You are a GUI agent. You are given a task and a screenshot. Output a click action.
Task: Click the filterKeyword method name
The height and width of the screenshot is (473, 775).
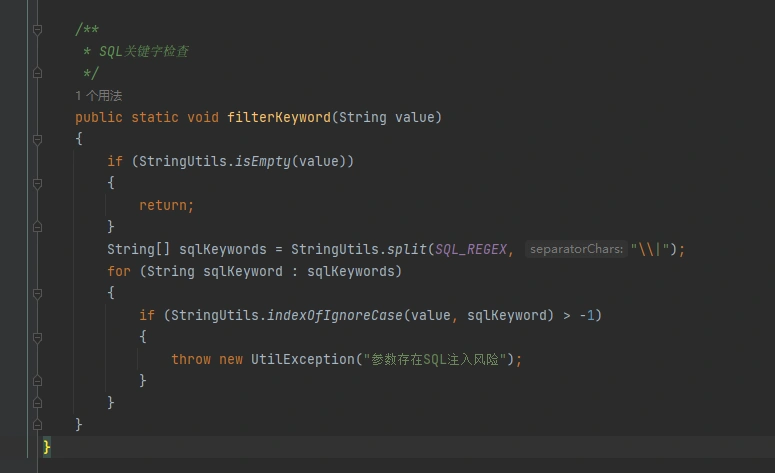point(278,117)
